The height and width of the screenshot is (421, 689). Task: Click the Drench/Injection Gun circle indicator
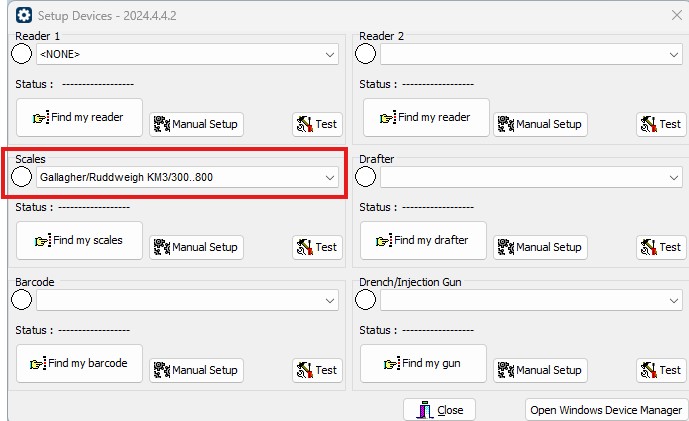[x=366, y=300]
